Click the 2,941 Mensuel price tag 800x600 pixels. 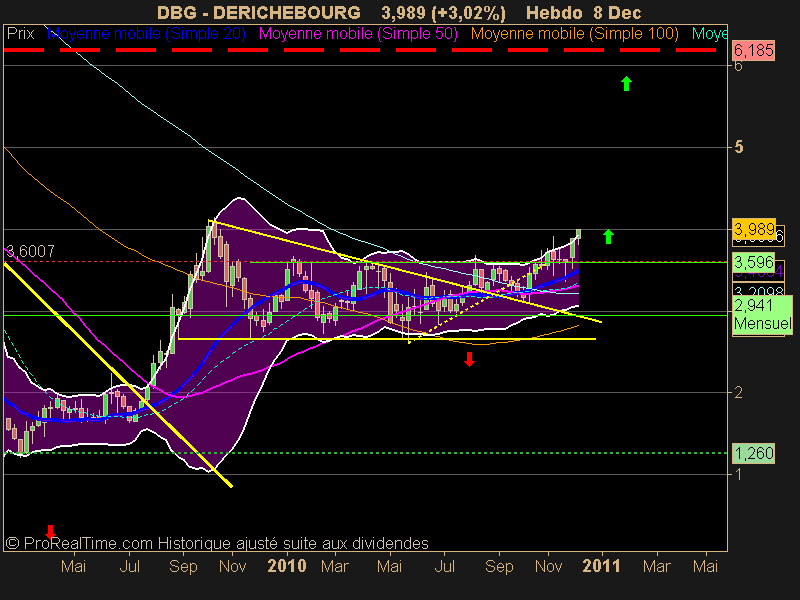click(762, 315)
